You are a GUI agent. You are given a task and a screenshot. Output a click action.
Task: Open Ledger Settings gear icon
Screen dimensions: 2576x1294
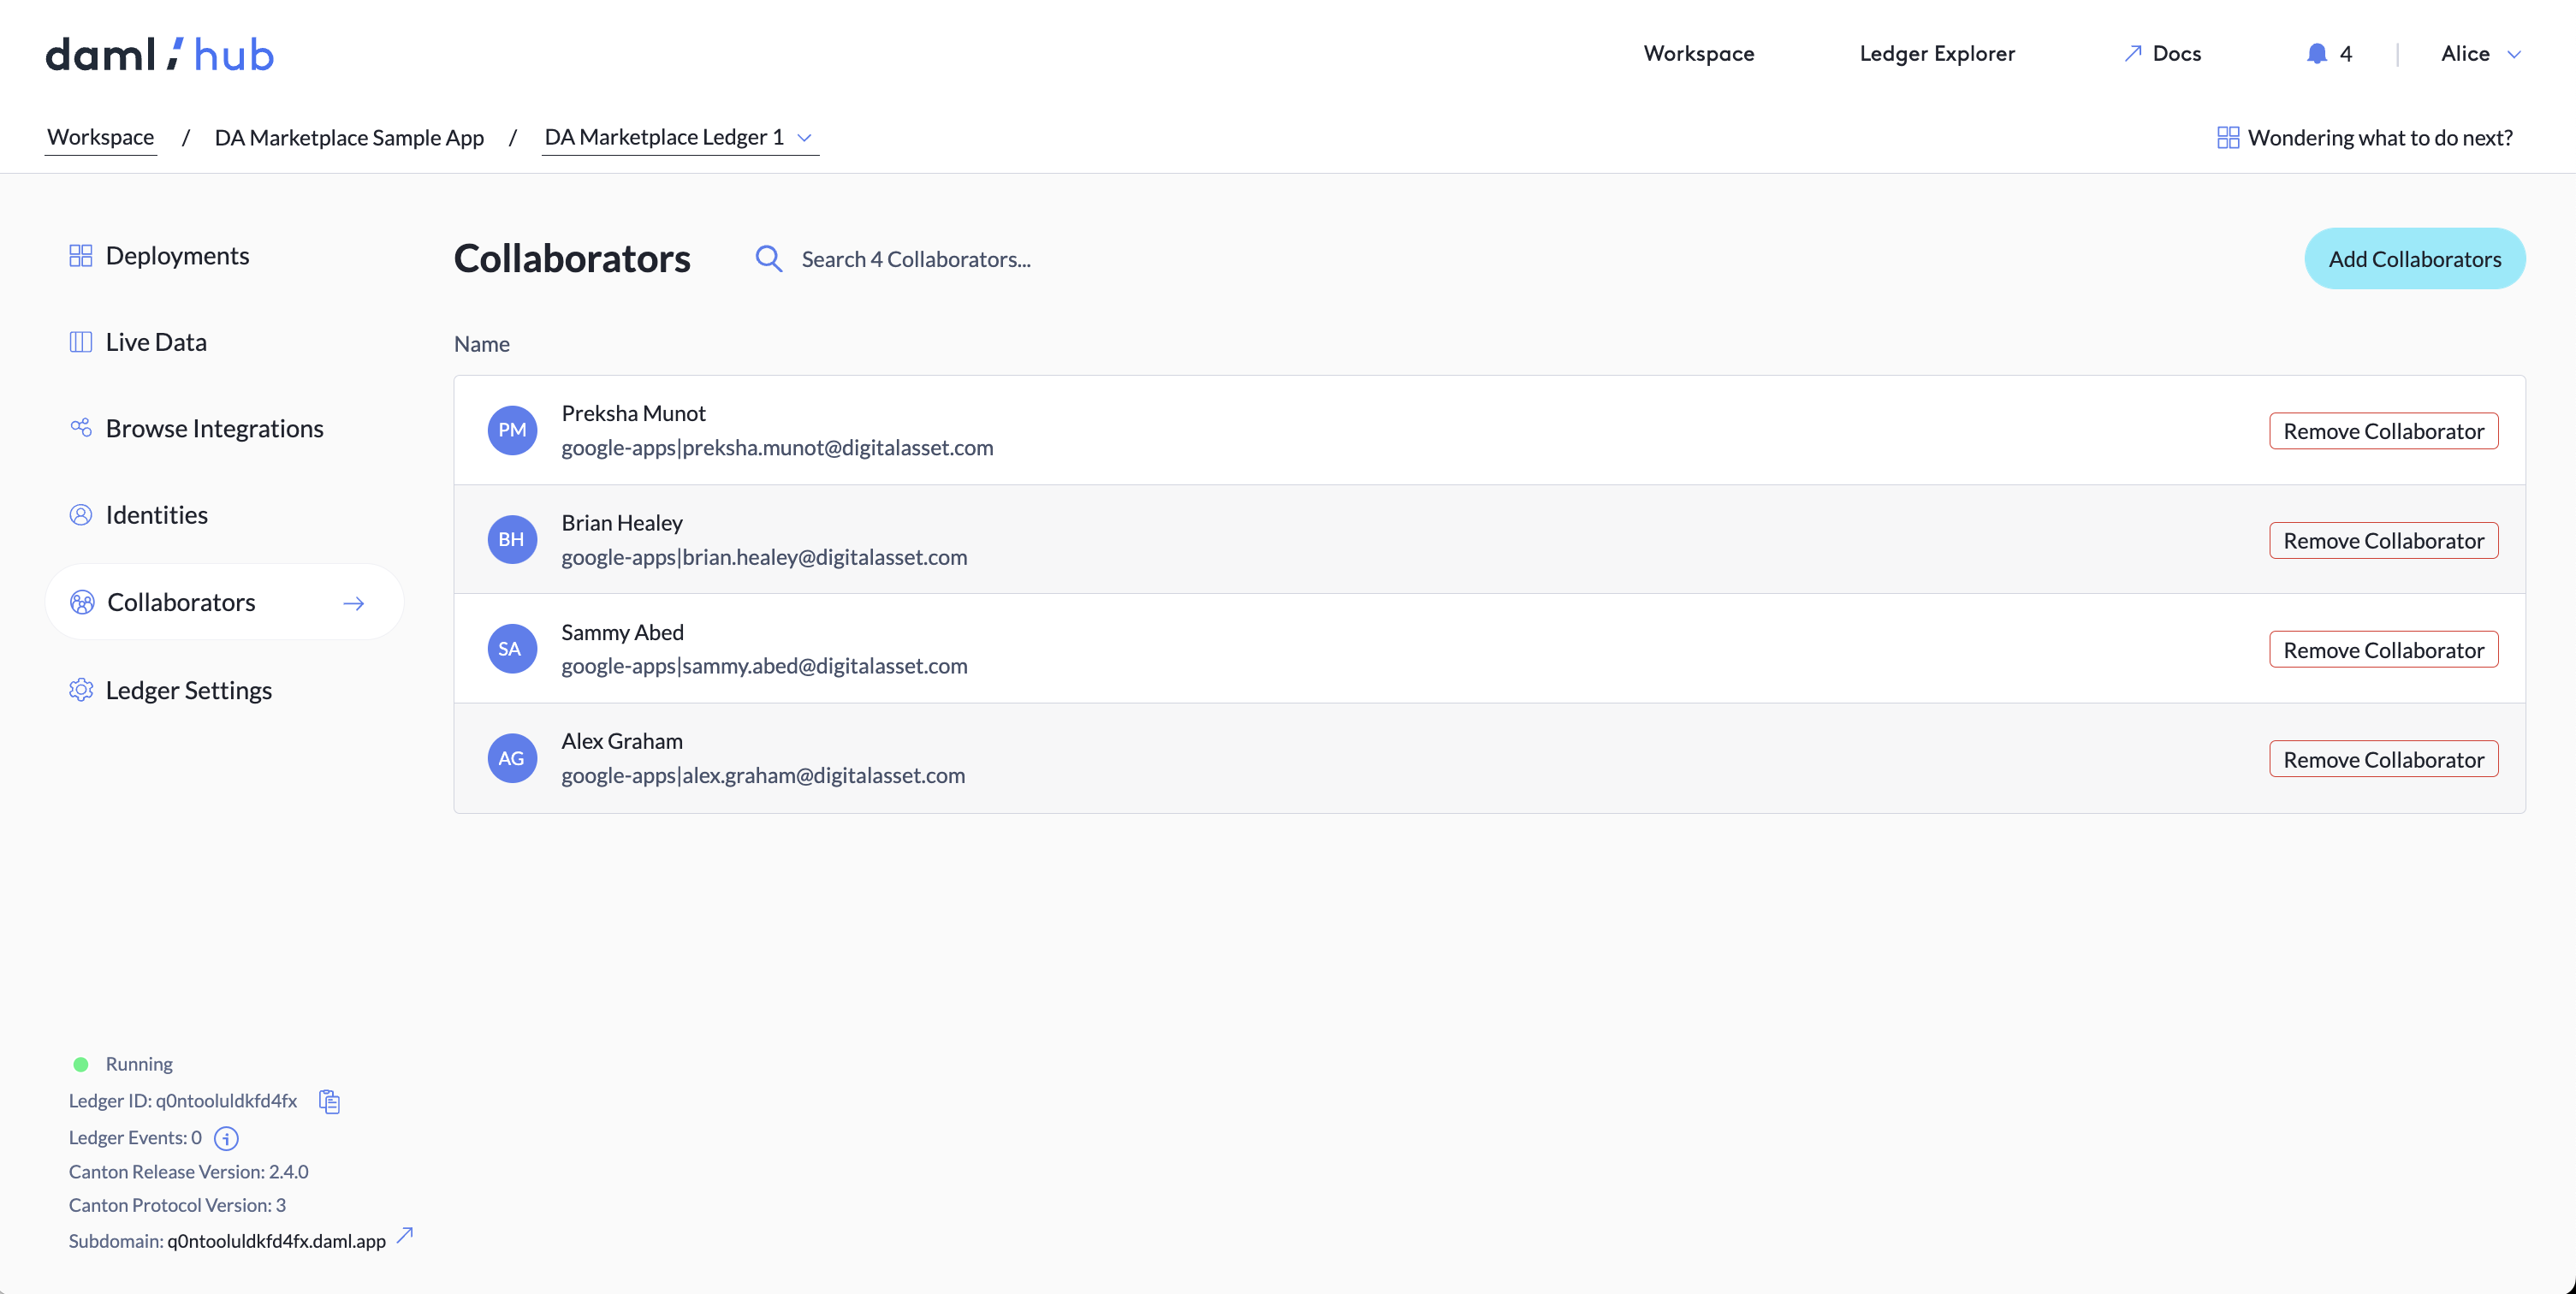(81, 690)
